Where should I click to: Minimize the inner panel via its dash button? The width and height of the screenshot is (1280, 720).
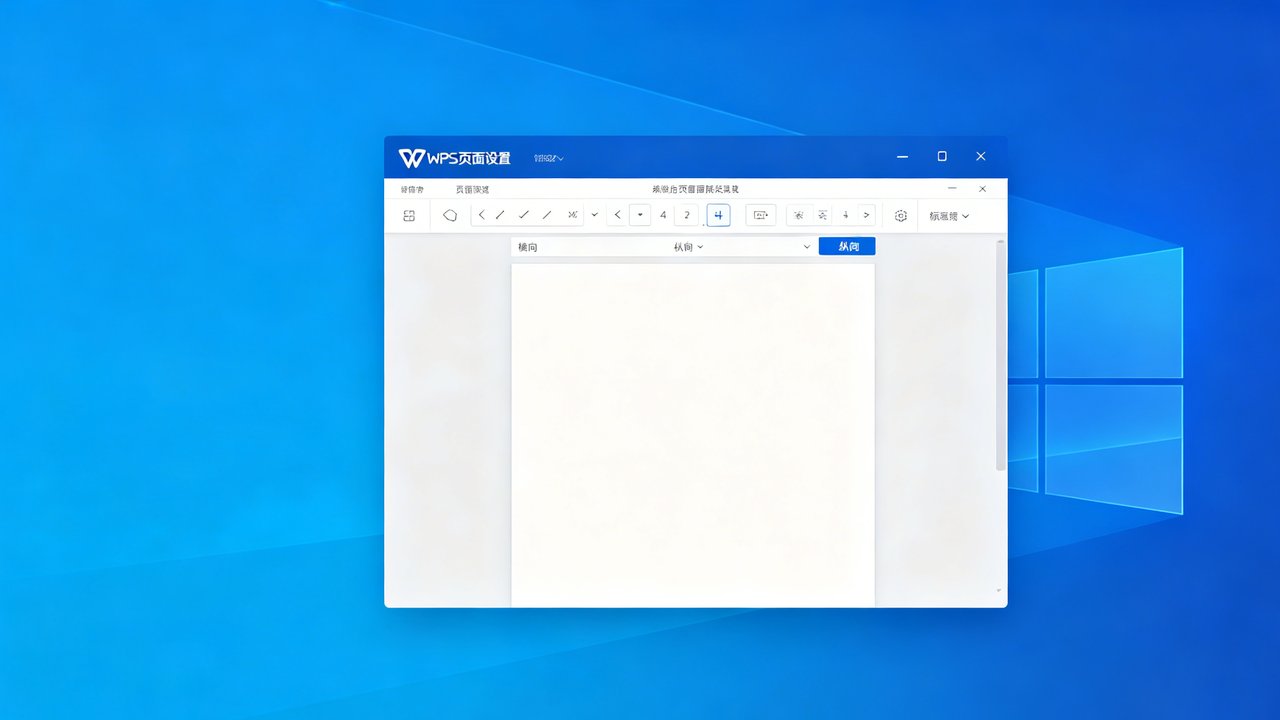pos(952,188)
